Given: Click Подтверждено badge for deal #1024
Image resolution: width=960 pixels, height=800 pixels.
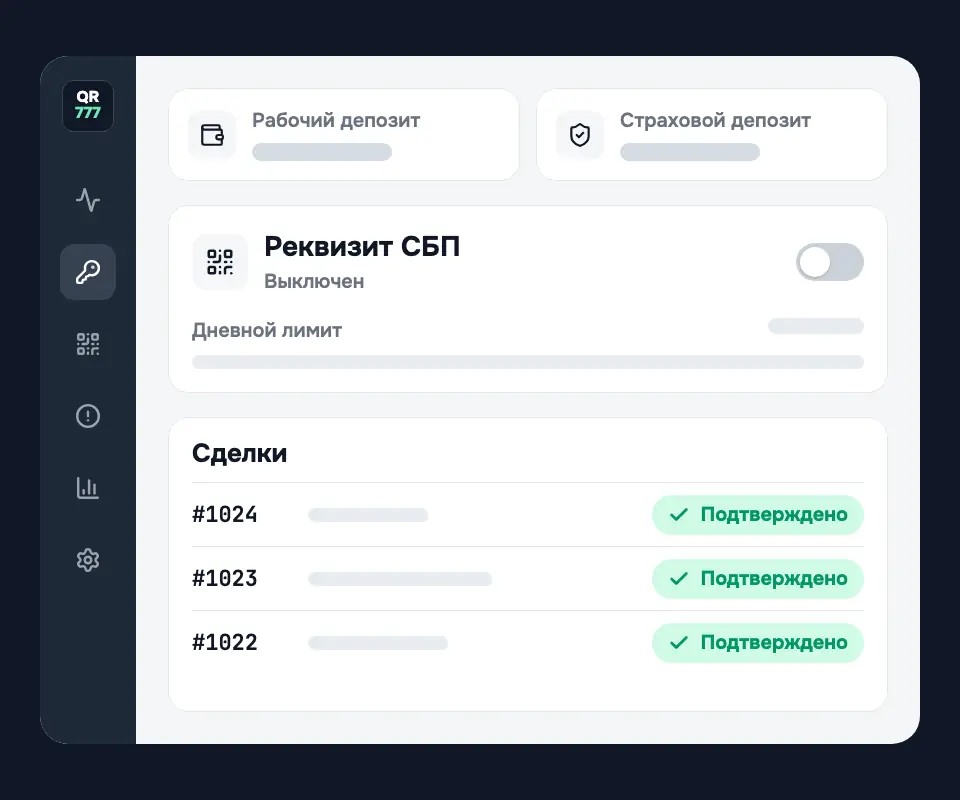Looking at the screenshot, I should [x=758, y=515].
